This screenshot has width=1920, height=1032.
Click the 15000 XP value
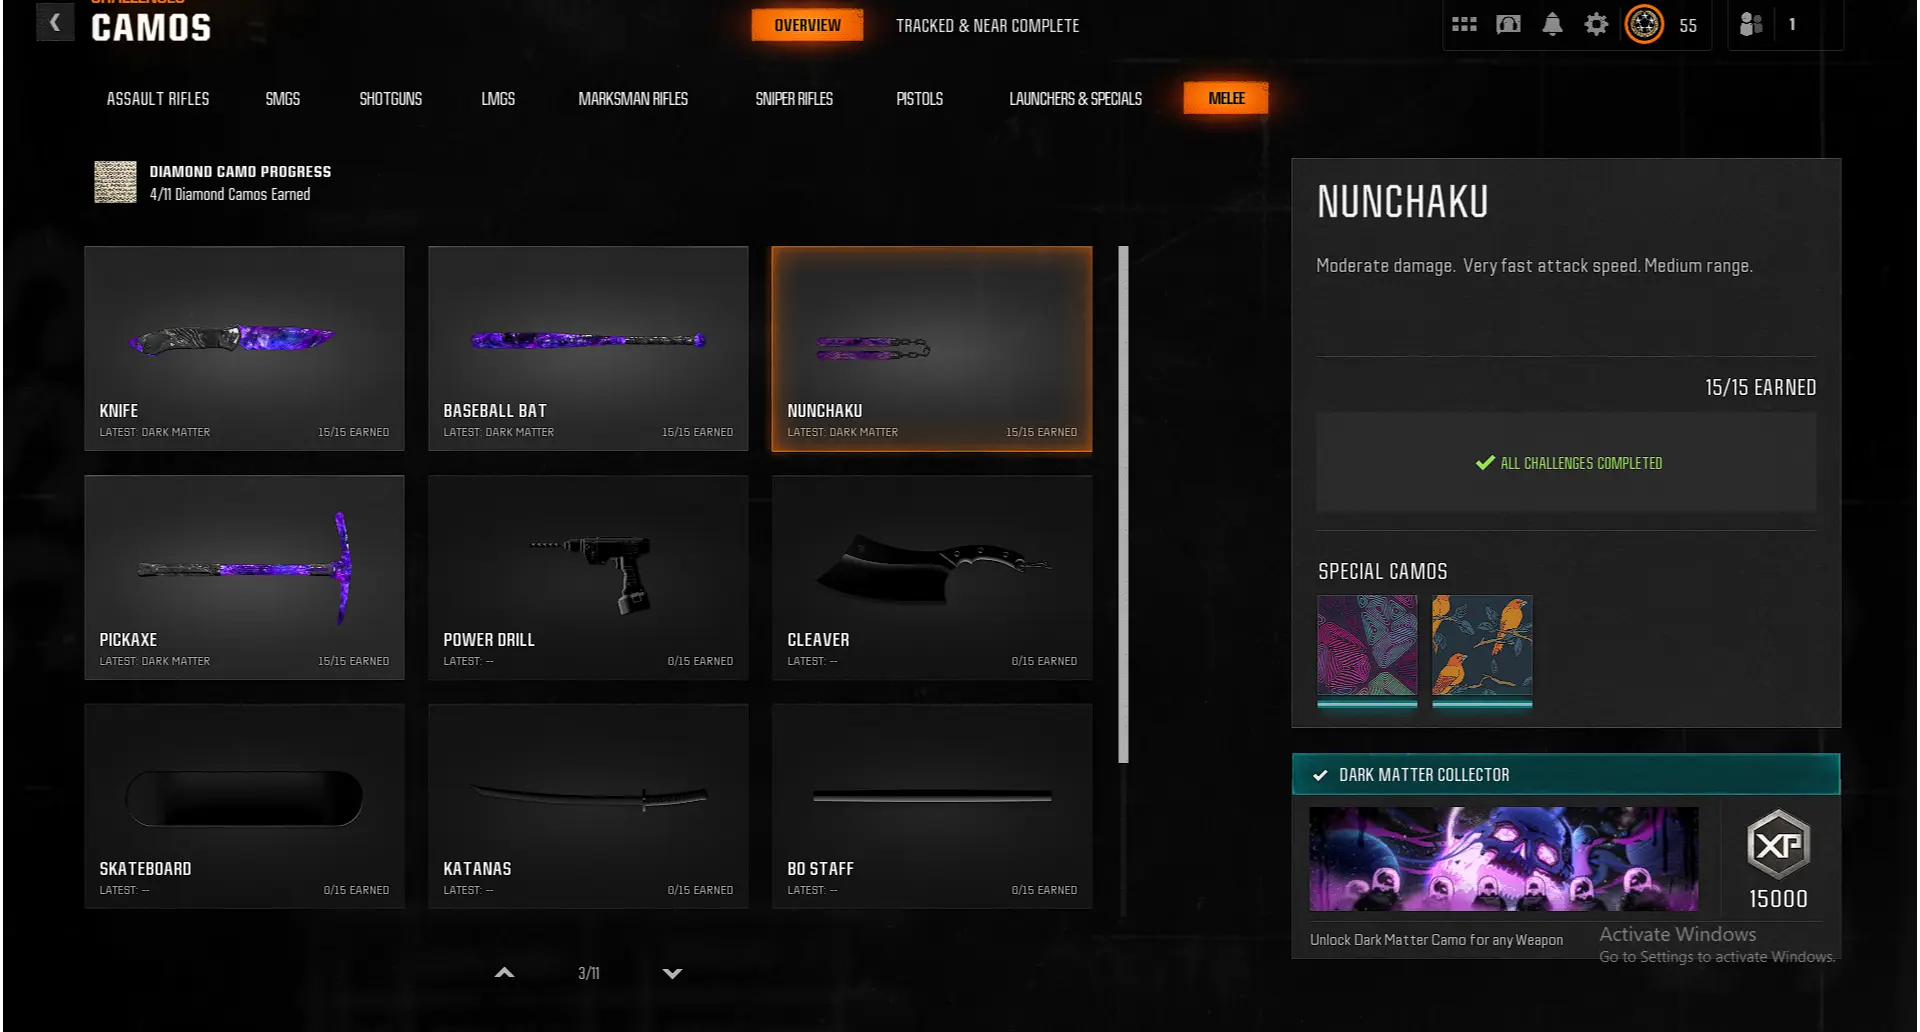click(1778, 899)
